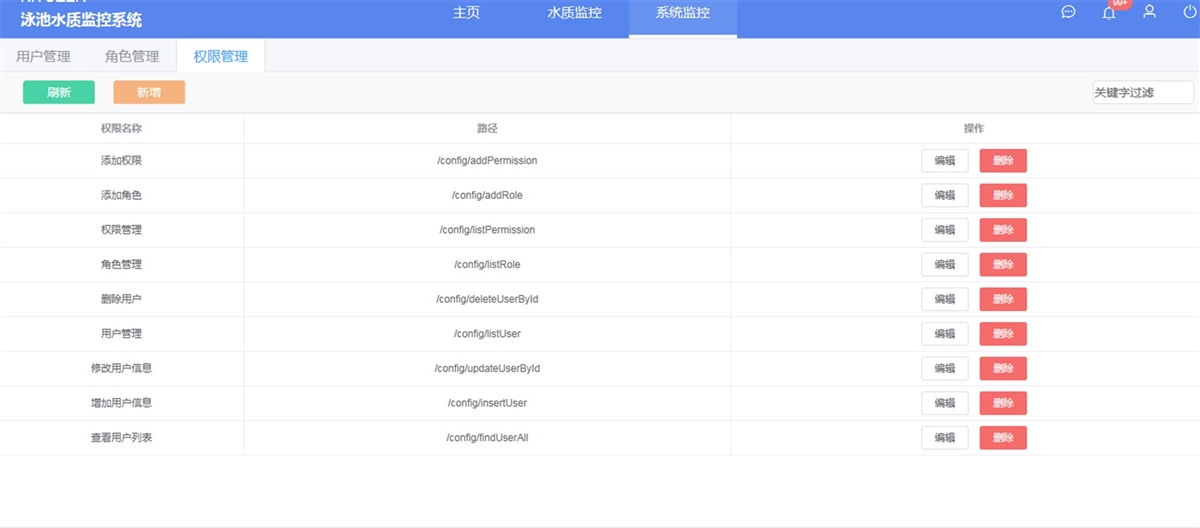This screenshot has width=1200, height=528.
Task: Delete the /config/listRole row
Action: [x=1003, y=265]
